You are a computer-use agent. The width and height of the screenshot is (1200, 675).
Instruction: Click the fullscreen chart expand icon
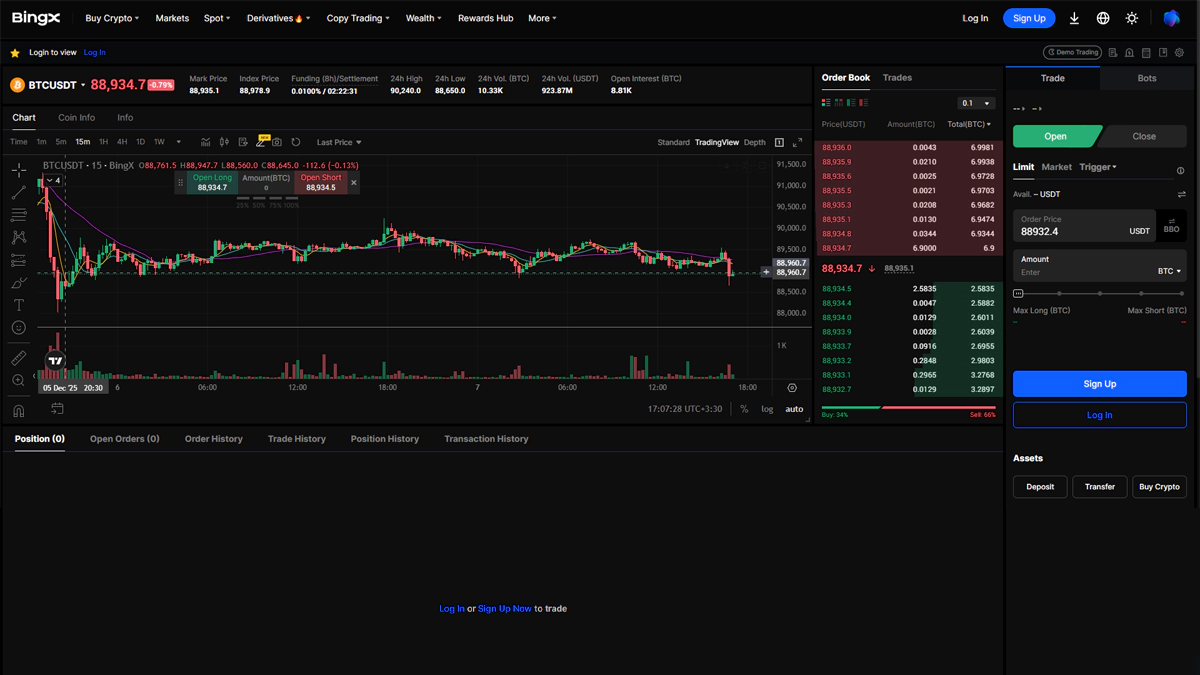pyautogui.click(x=797, y=142)
